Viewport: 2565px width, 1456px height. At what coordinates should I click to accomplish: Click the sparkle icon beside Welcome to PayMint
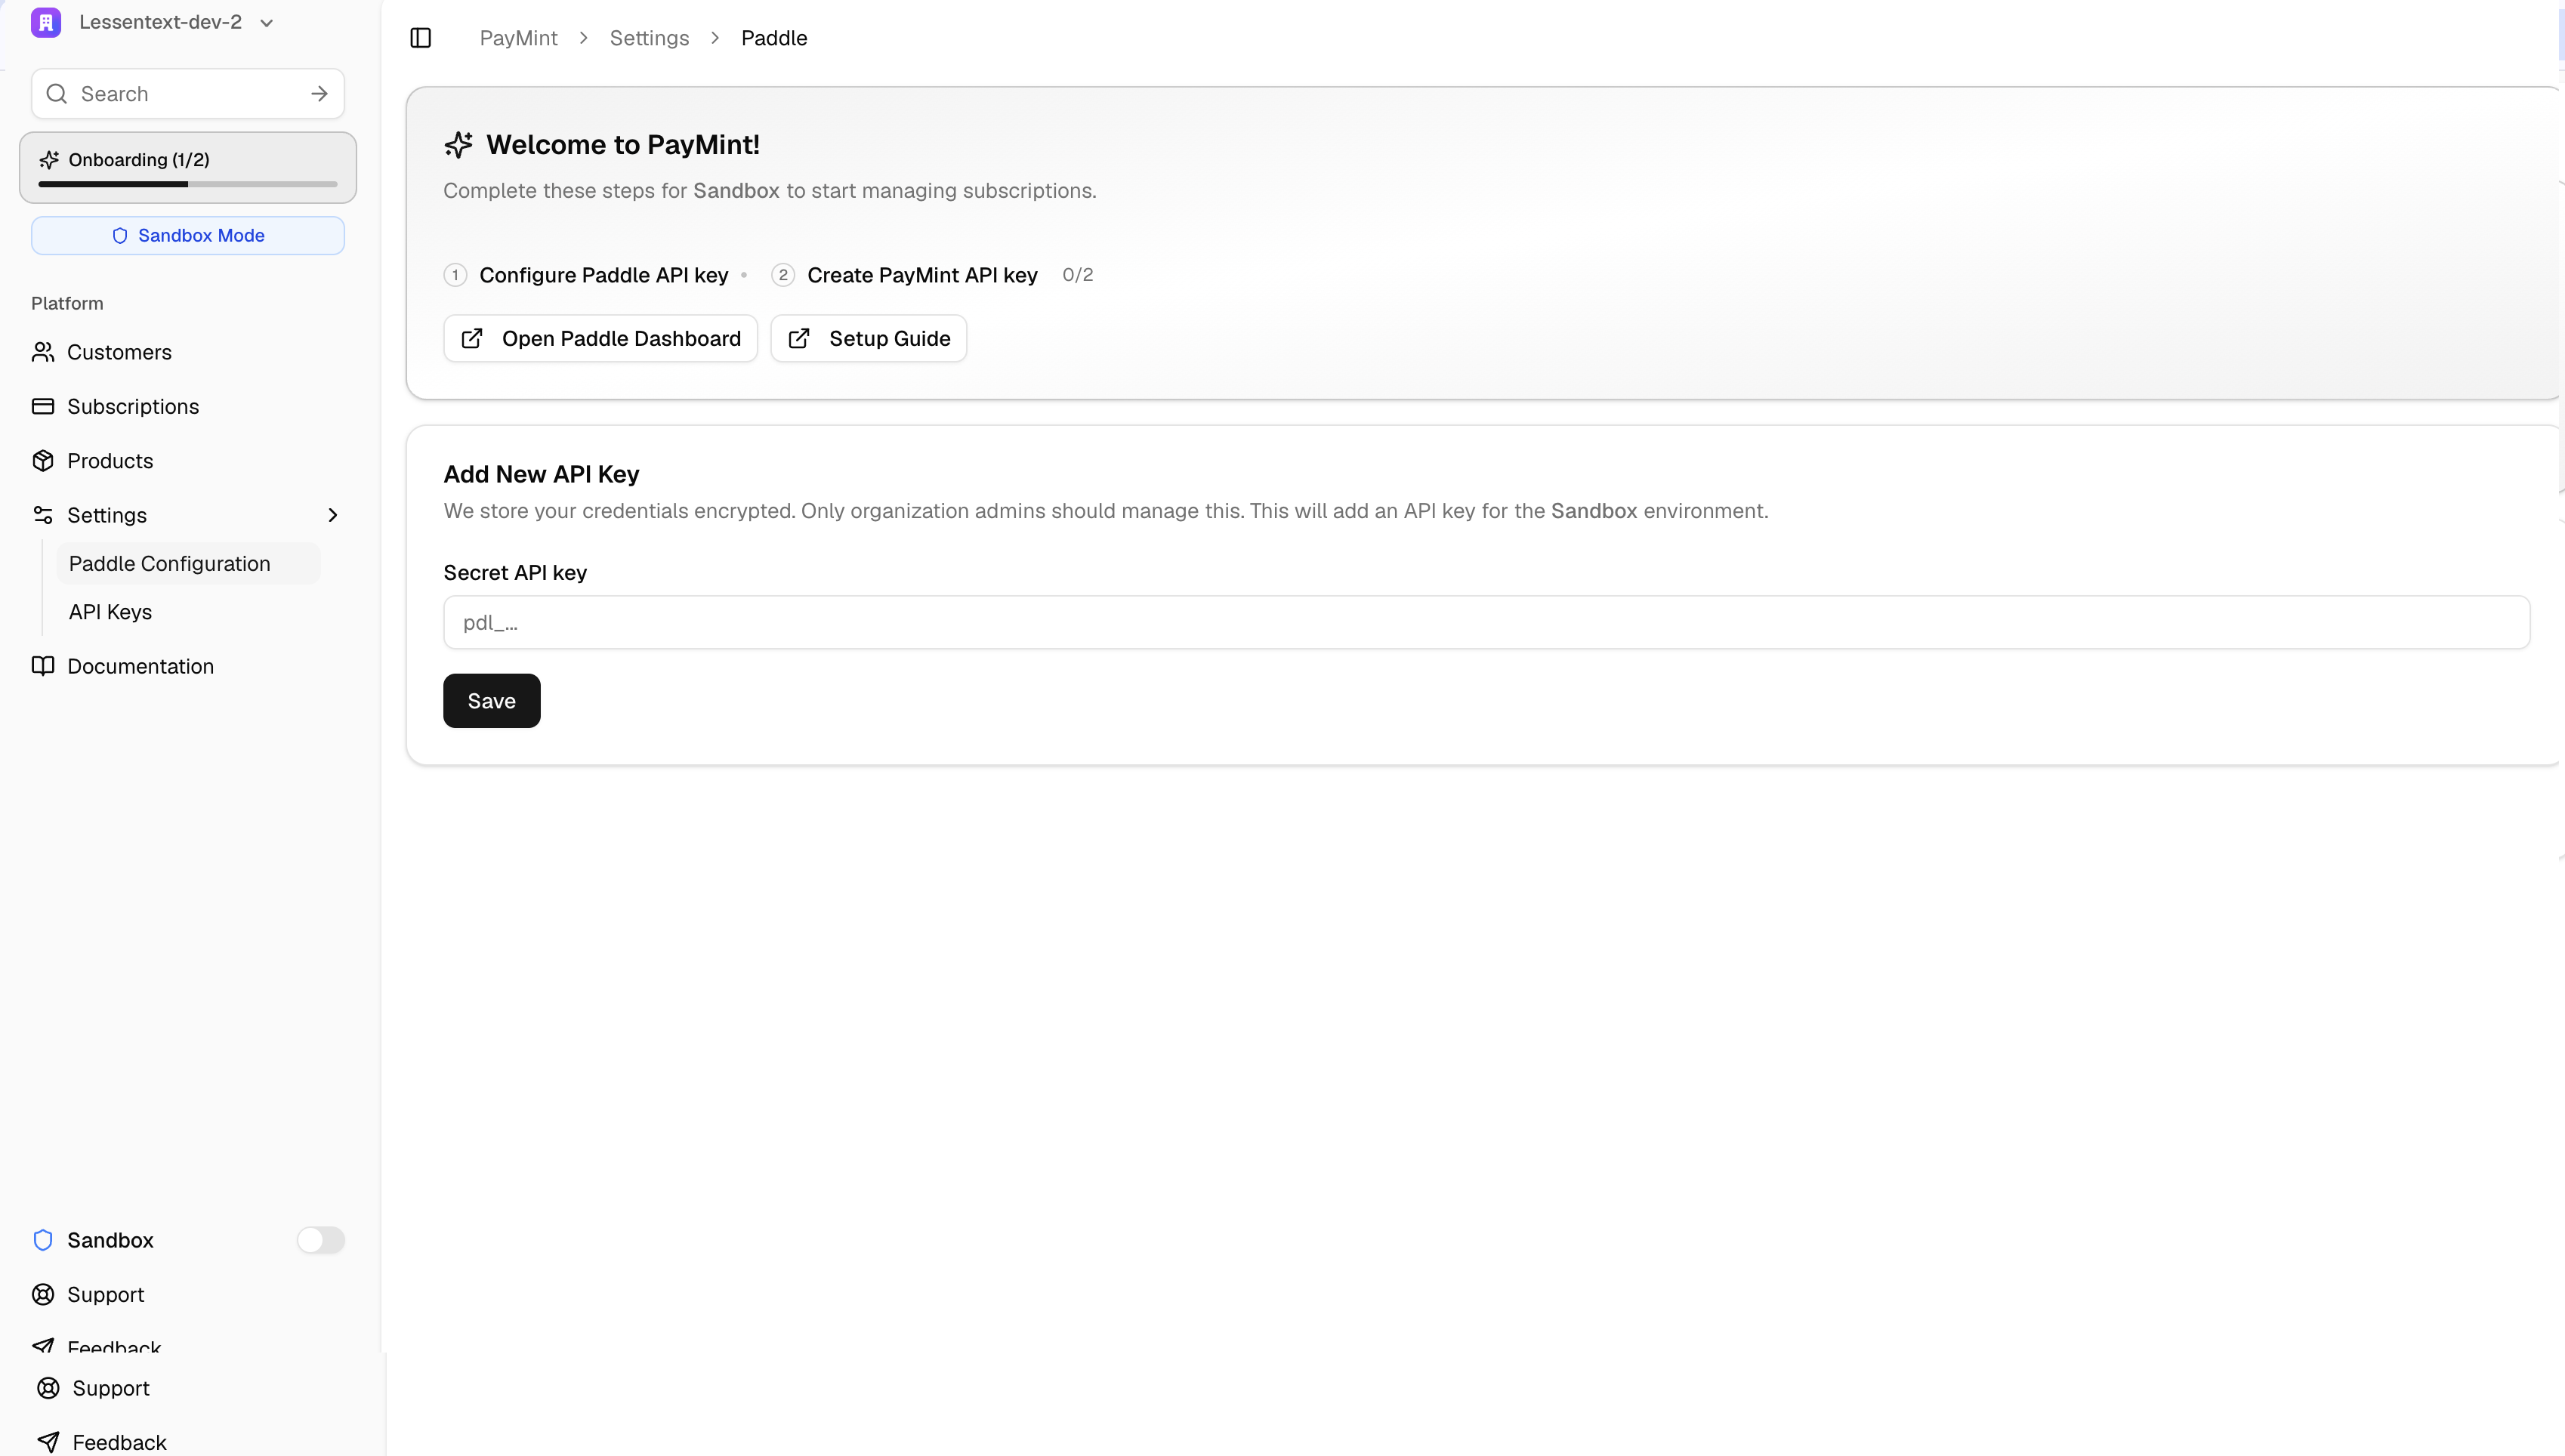458,144
